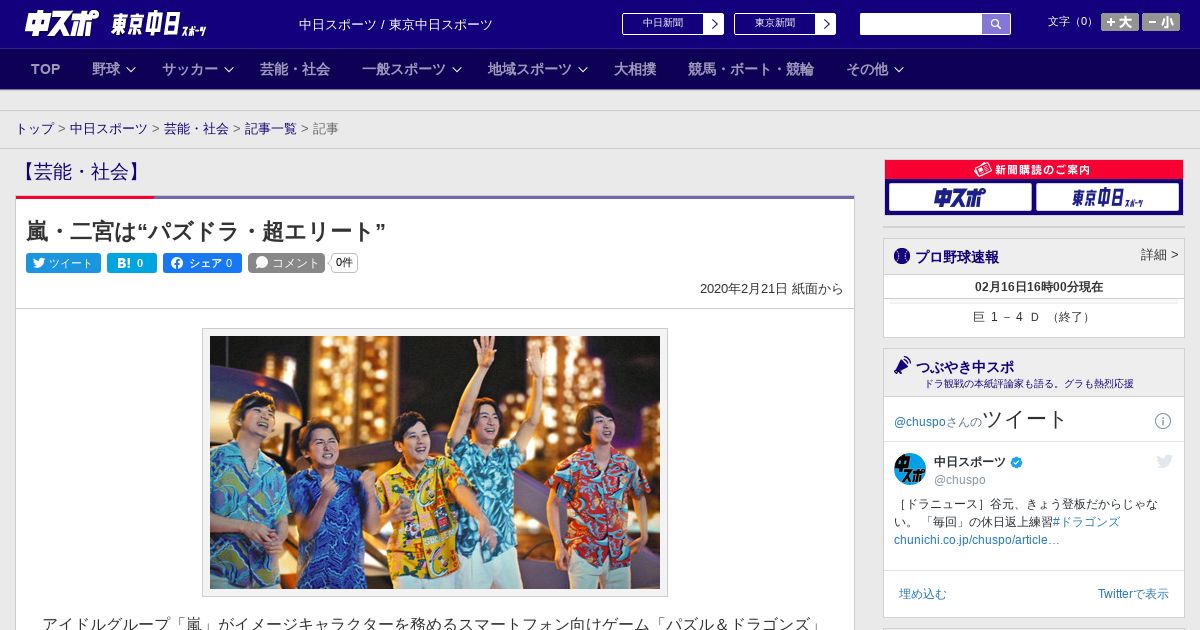Viewport: 1200px width, 630px height.
Task: Open the その他 menu
Action: 867,69
